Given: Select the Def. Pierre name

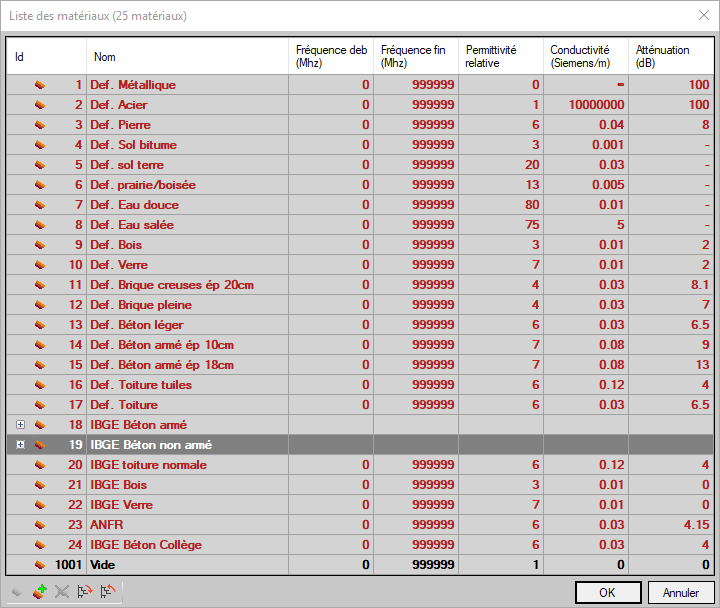Looking at the screenshot, I should [x=120, y=125].
